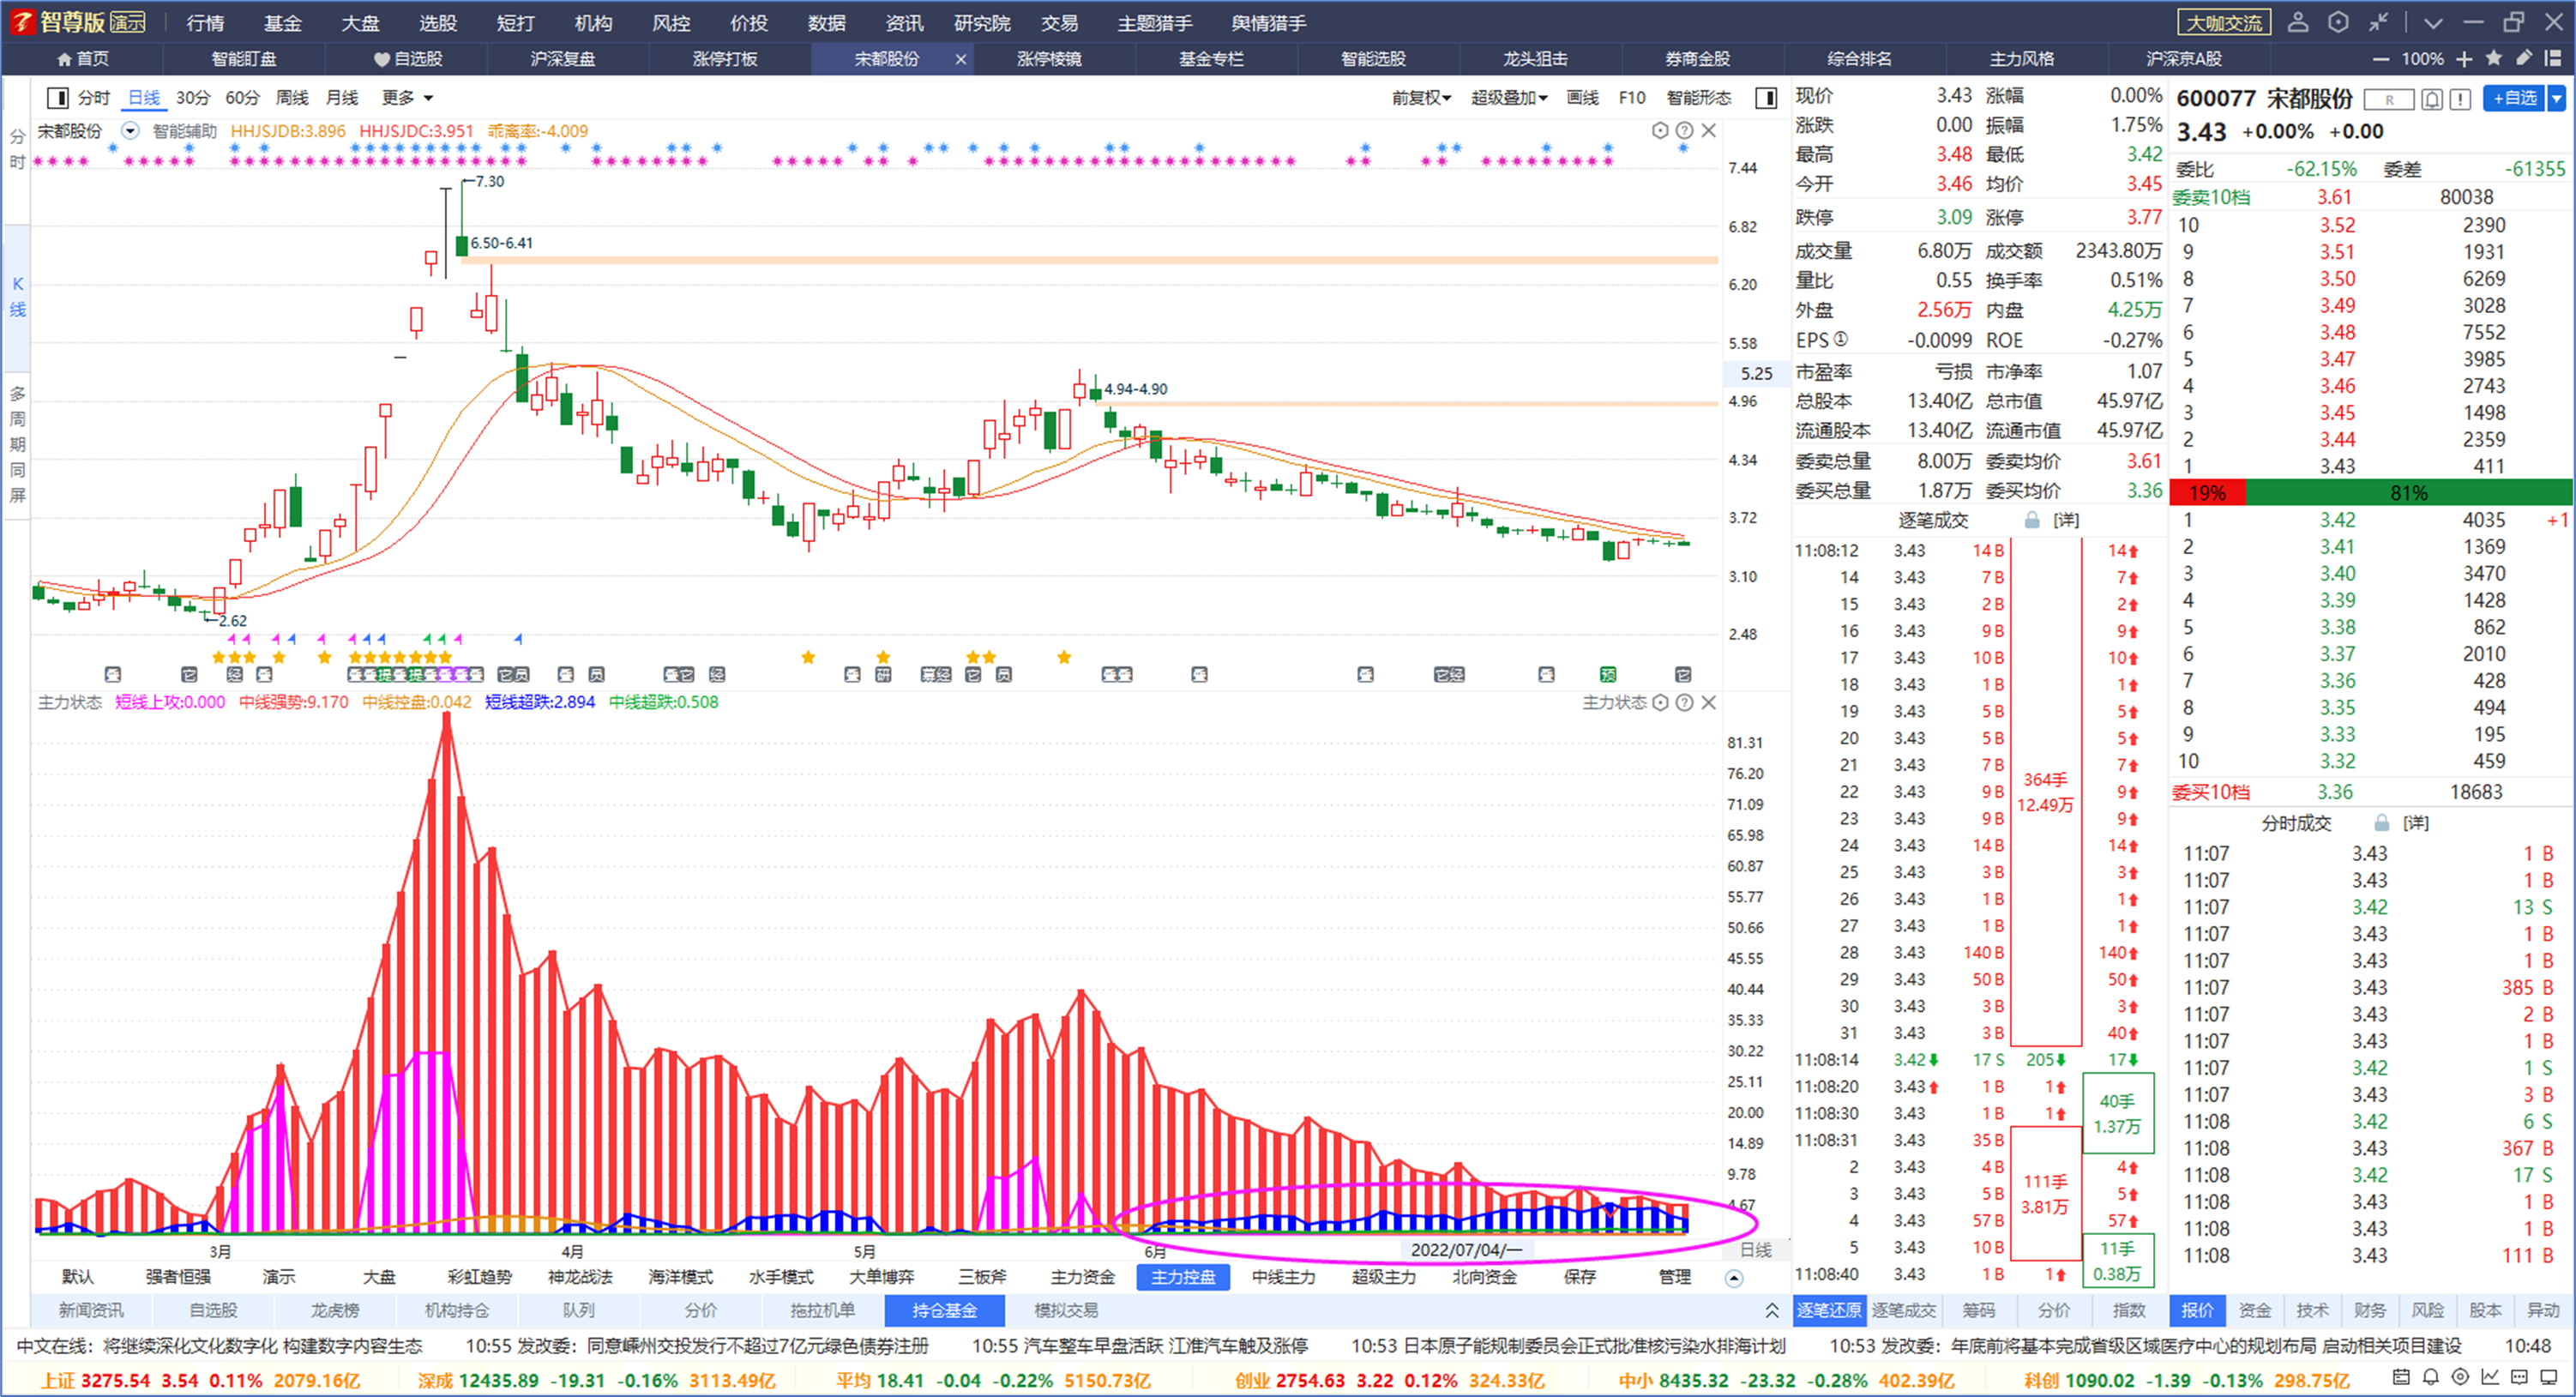This screenshot has height=1397, width=2576.
Task: Open the hexagon settings icon in the title bar
Action: (x=2338, y=22)
